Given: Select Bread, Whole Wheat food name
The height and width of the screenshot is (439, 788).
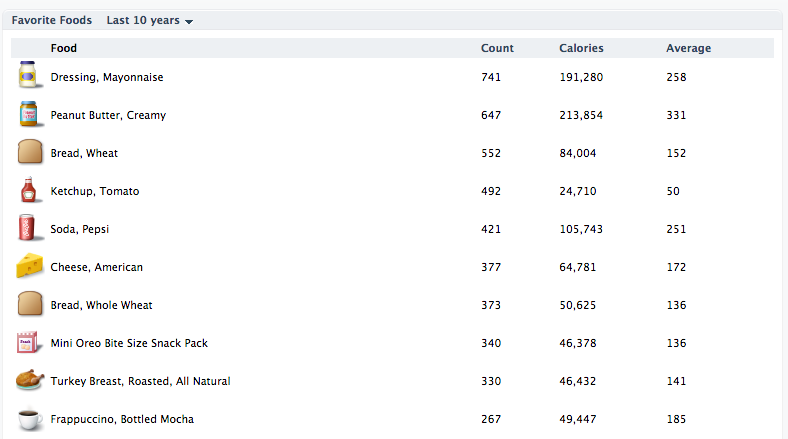Looking at the screenshot, I should (101, 305).
